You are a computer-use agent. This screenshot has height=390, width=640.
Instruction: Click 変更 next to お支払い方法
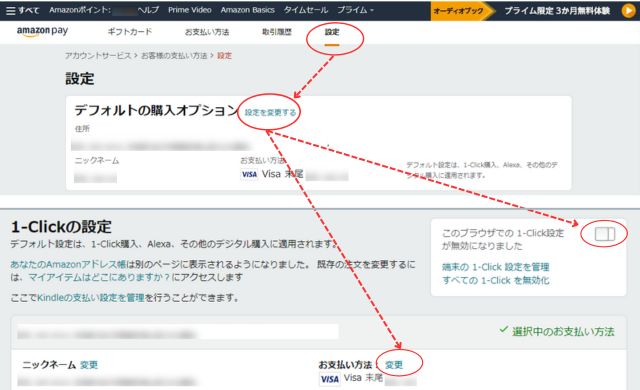coord(394,365)
